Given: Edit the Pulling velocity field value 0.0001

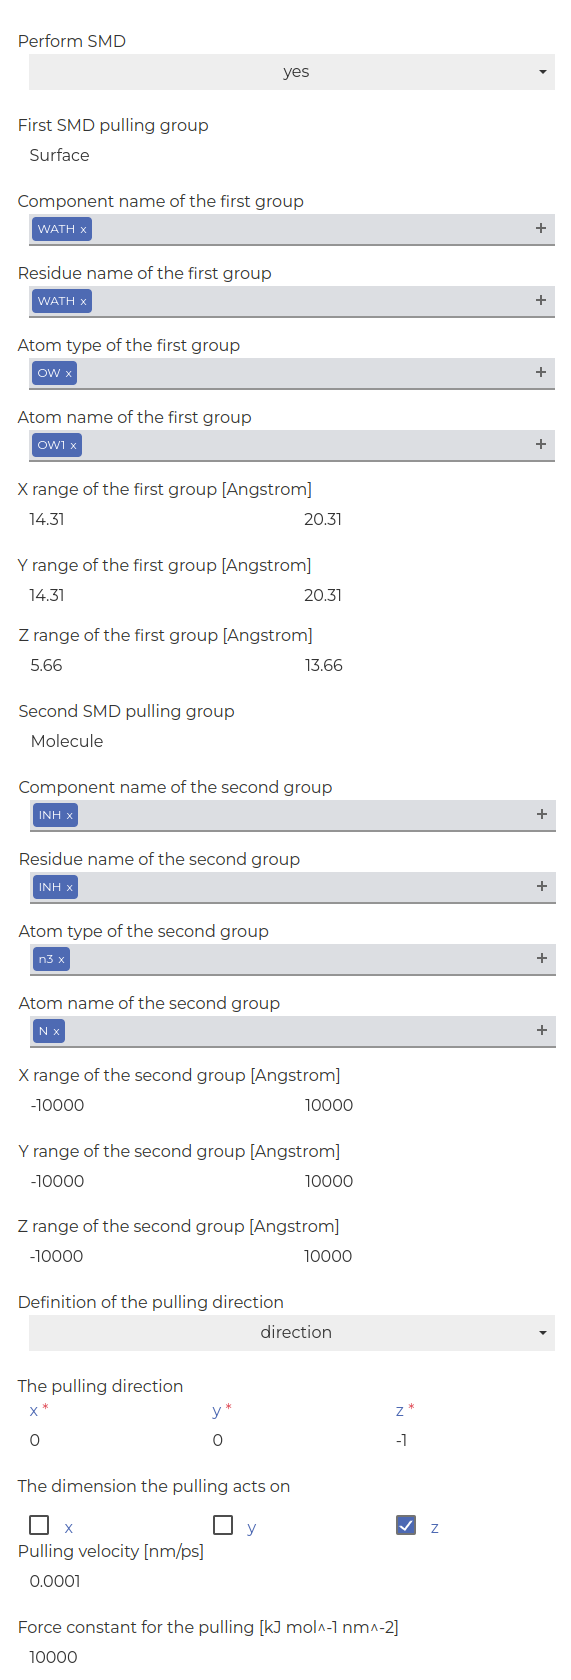Looking at the screenshot, I should (x=292, y=1581).
